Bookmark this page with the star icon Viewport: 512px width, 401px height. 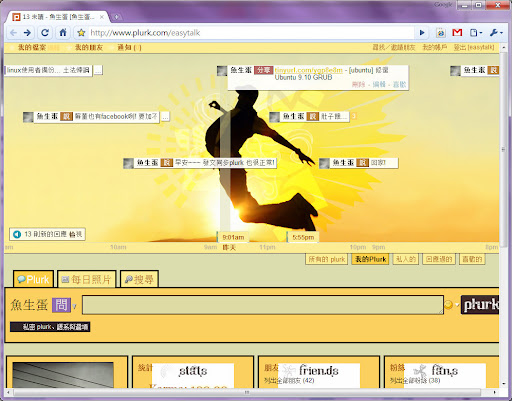coord(81,33)
